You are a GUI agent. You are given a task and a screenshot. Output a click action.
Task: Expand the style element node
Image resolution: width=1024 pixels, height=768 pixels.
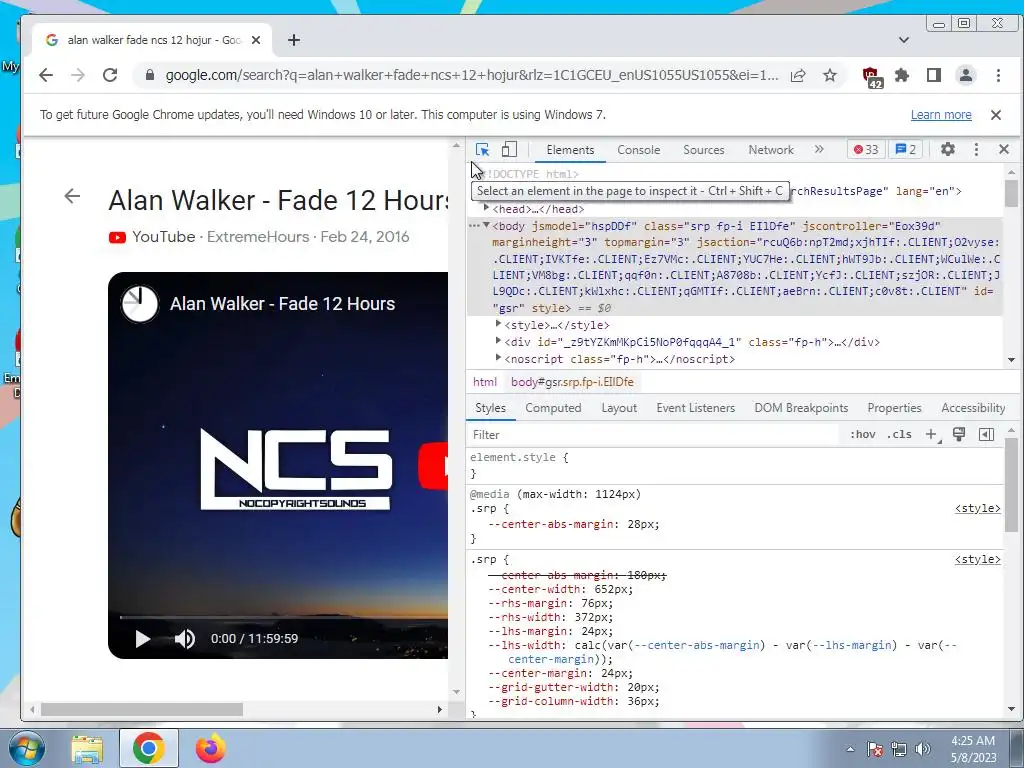(x=498, y=324)
